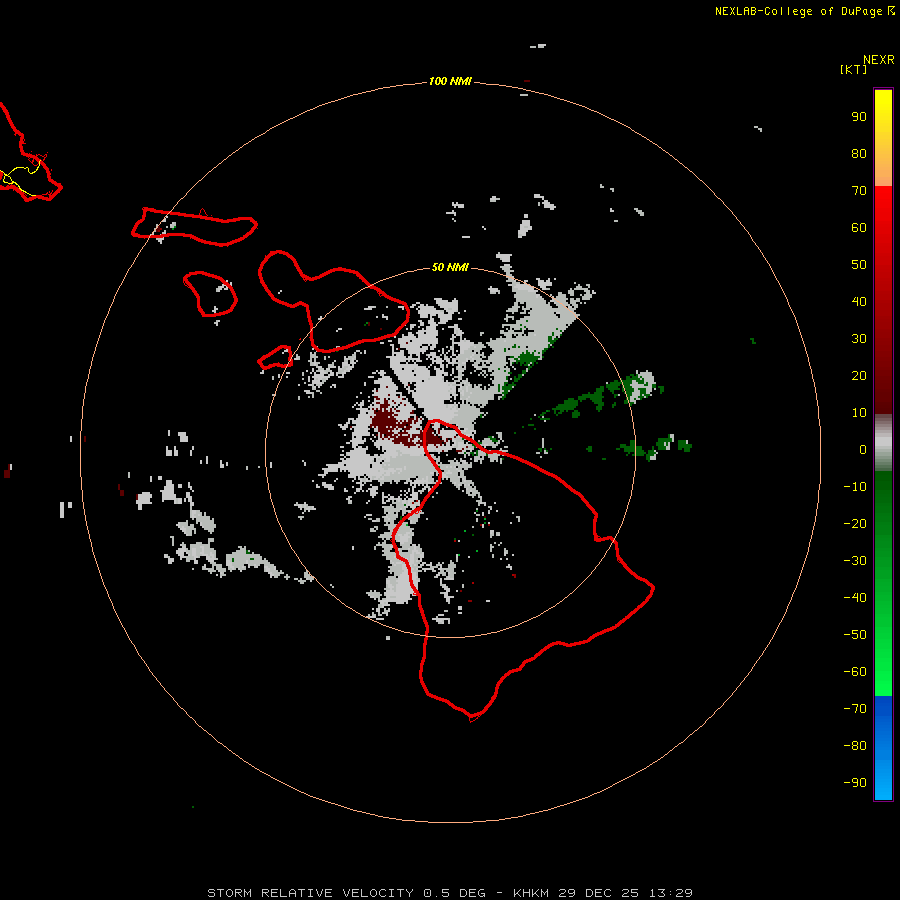900x900 pixels.
Task: Select the -40 value on velocity scale
Action: pos(855,598)
